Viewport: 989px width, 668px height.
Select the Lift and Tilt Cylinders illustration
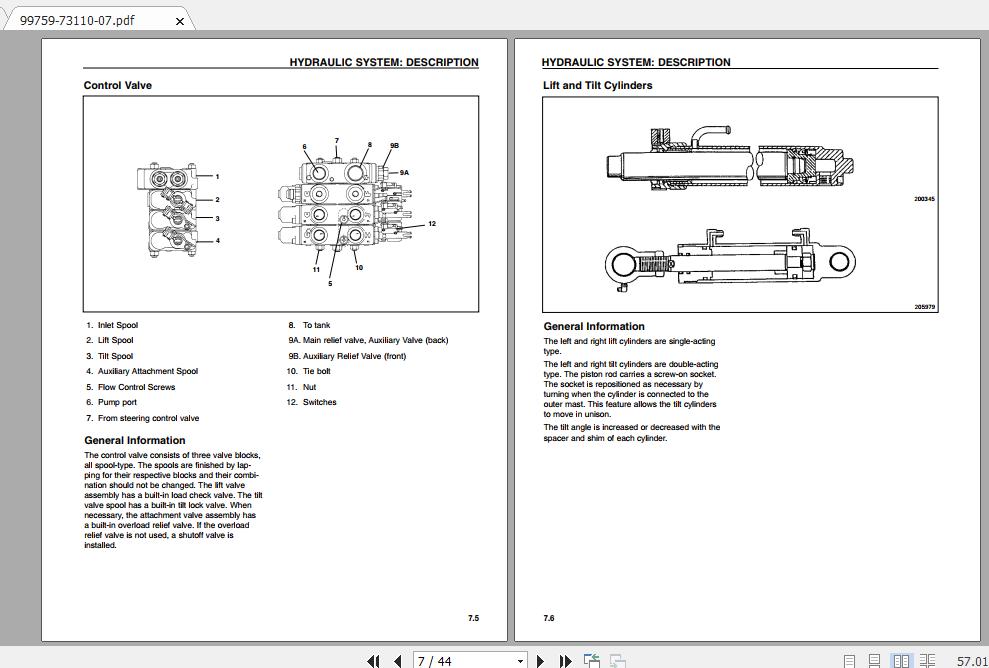(x=740, y=205)
